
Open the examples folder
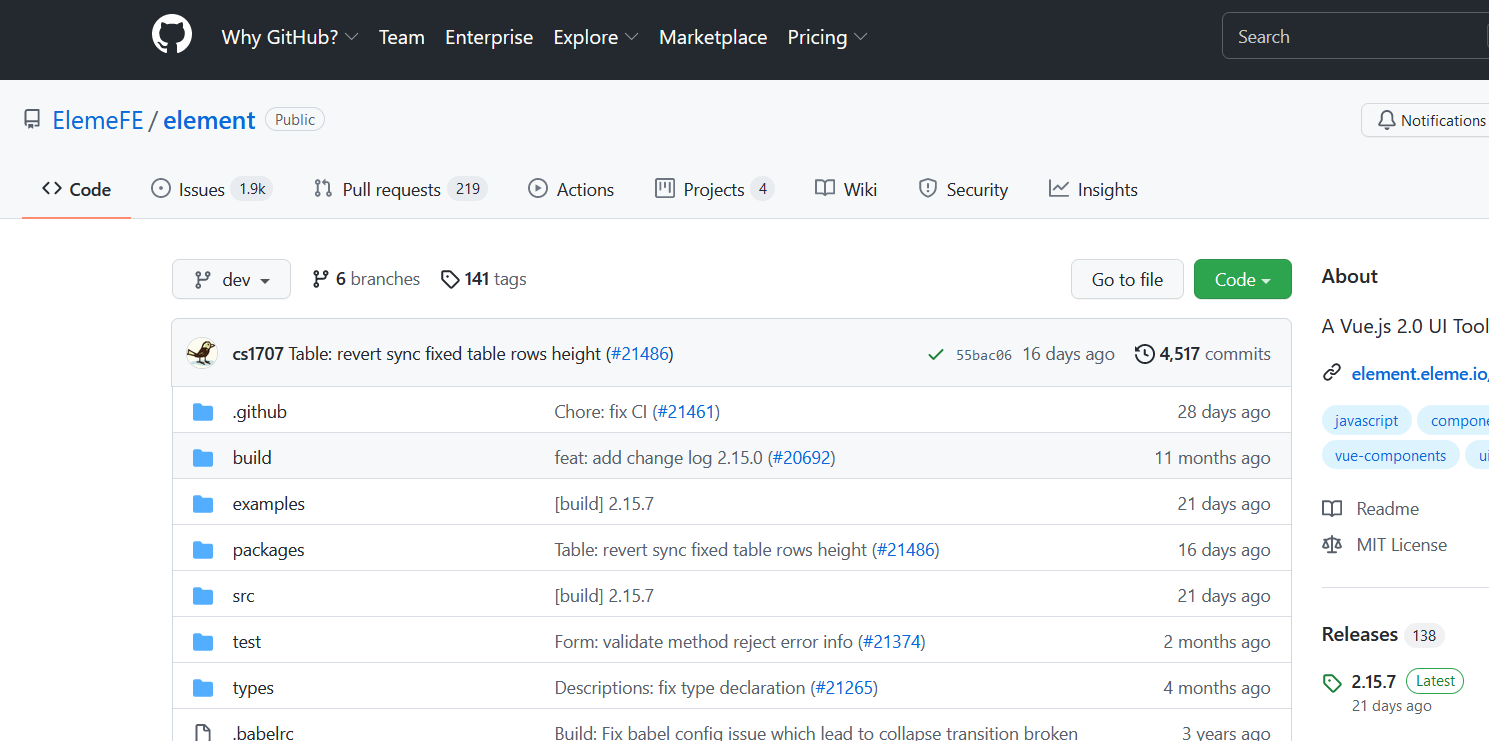click(269, 503)
